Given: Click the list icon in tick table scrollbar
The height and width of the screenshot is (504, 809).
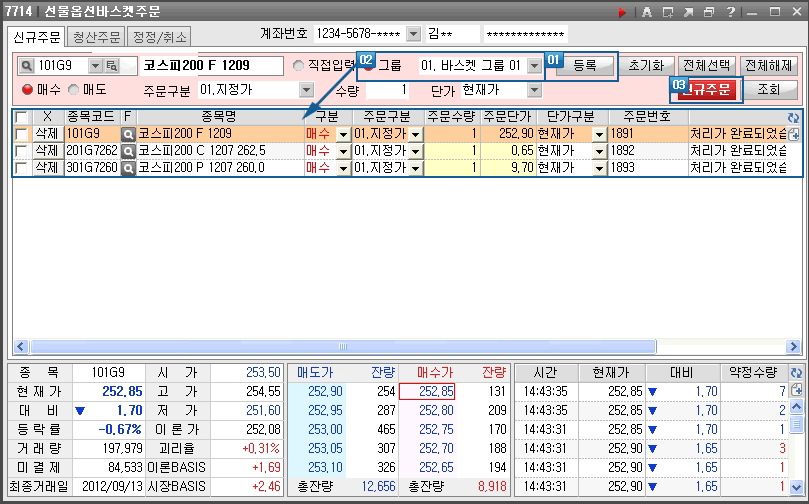Looking at the screenshot, I should coord(797,424).
